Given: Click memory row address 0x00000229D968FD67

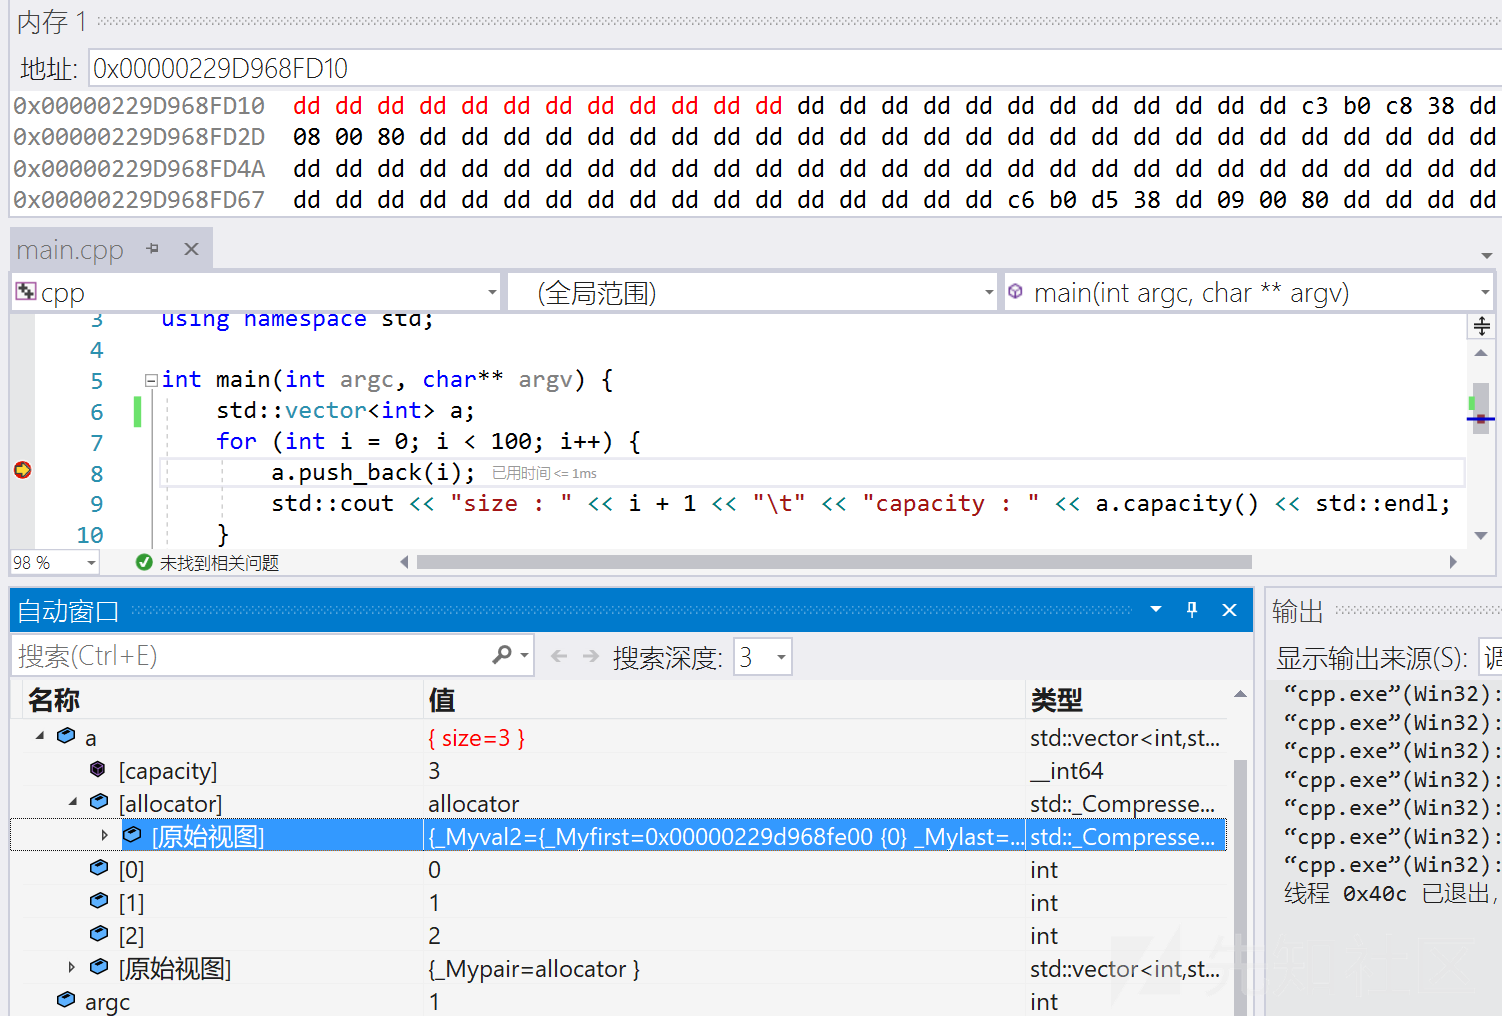Looking at the screenshot, I should pos(139,200).
